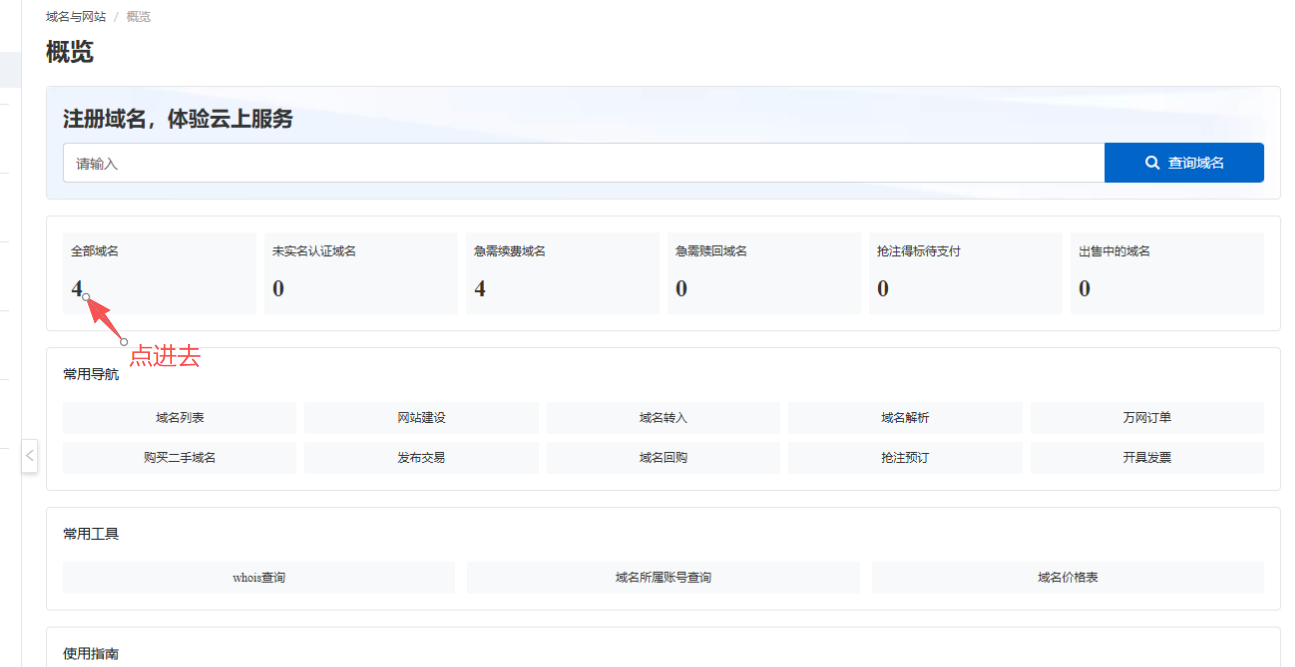Open the 网站建设 shortcut
The image size is (1295, 667).
coord(421,418)
